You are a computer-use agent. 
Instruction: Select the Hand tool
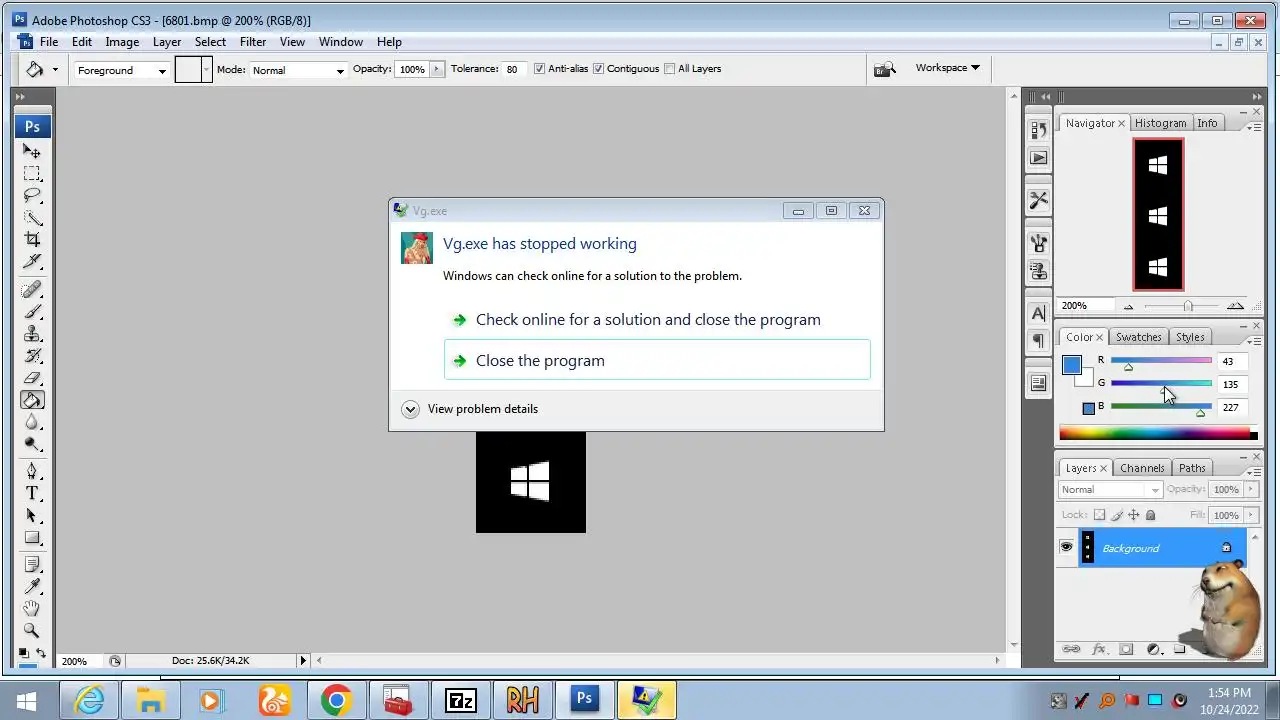point(32,608)
